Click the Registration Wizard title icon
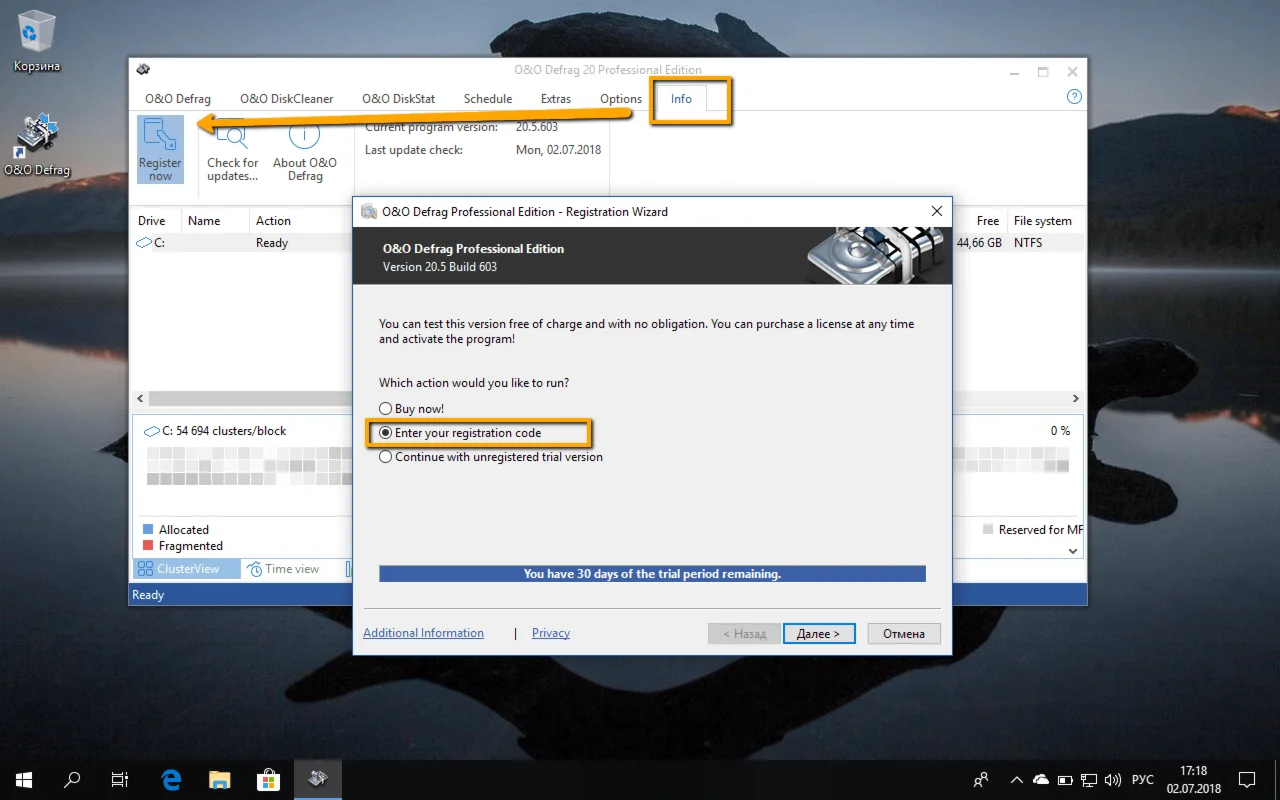Image resolution: width=1280 pixels, height=800 pixels. coord(369,211)
